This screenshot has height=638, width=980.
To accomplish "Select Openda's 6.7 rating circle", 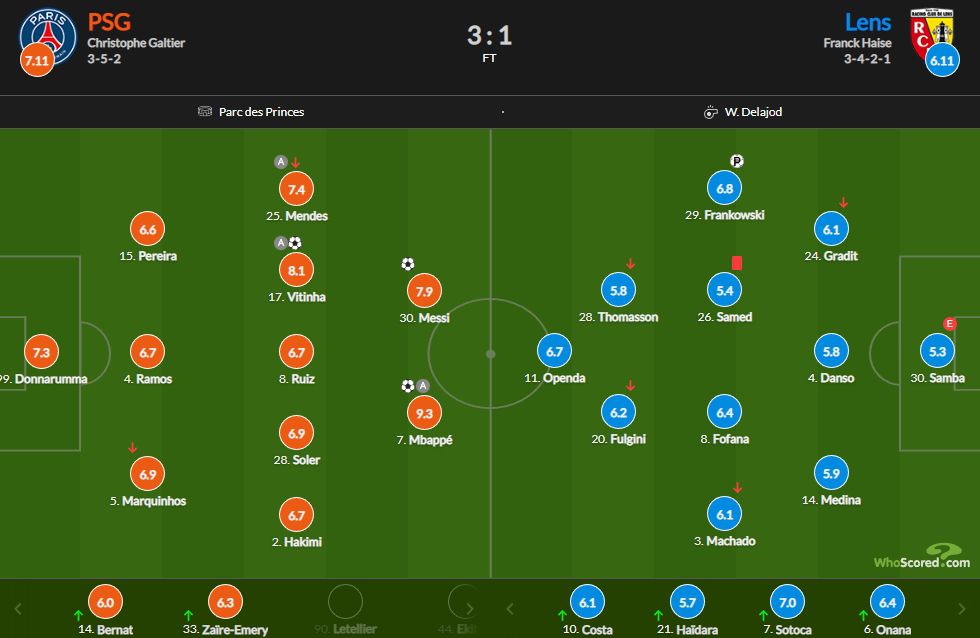I will (554, 351).
